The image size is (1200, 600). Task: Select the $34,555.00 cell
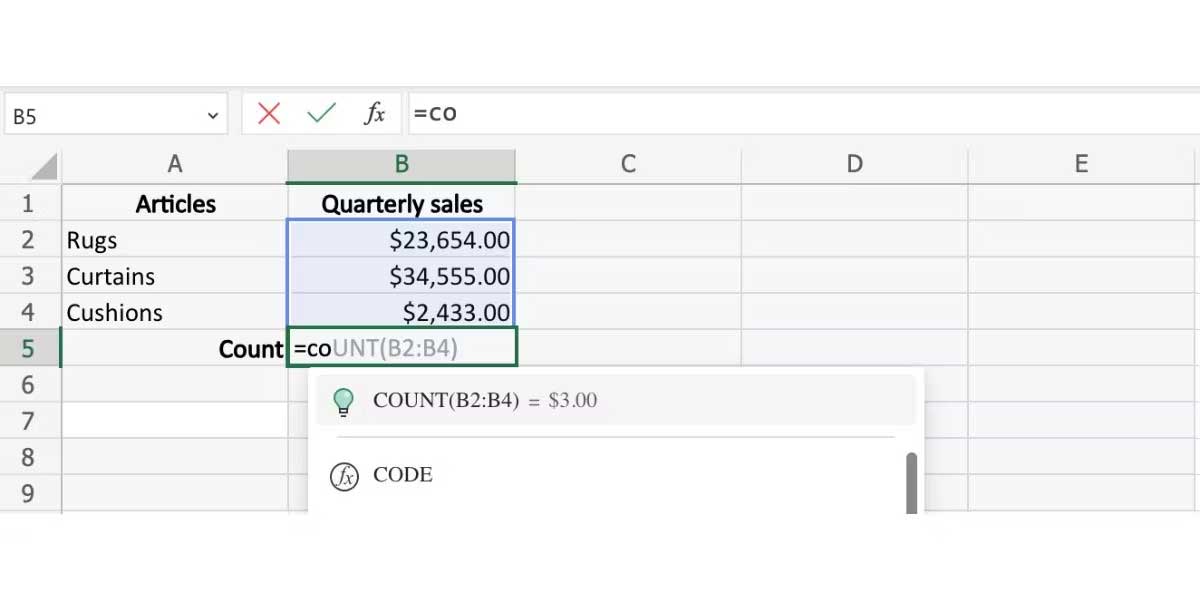401,276
